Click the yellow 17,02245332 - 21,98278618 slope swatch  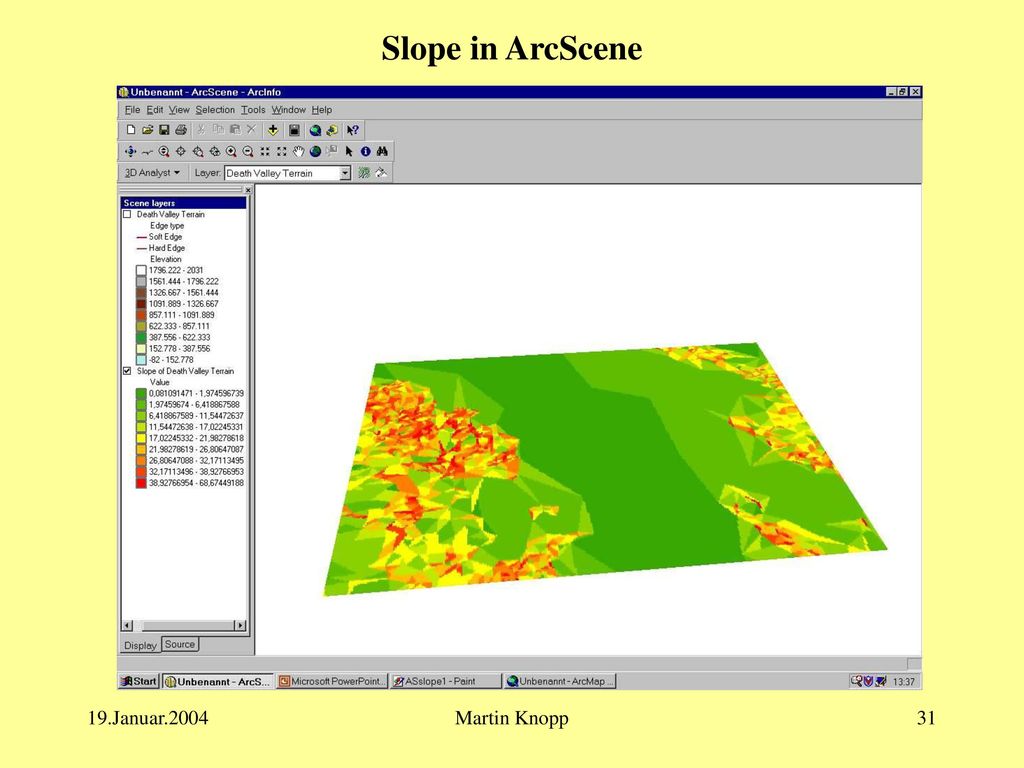141,438
